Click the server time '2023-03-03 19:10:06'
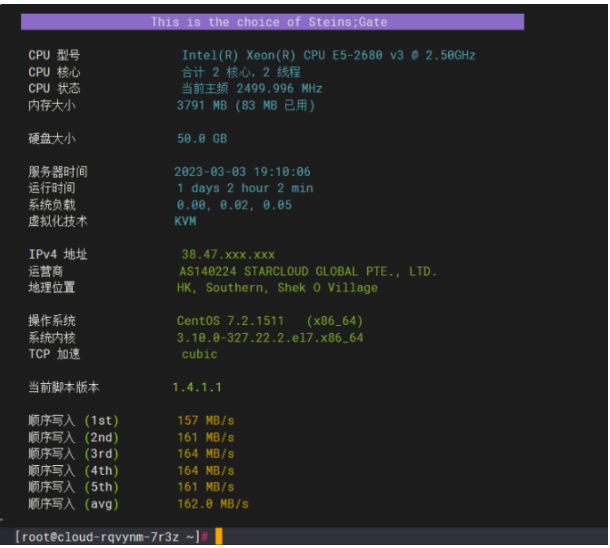The width and height of the screenshot is (610, 548). click(x=242, y=172)
